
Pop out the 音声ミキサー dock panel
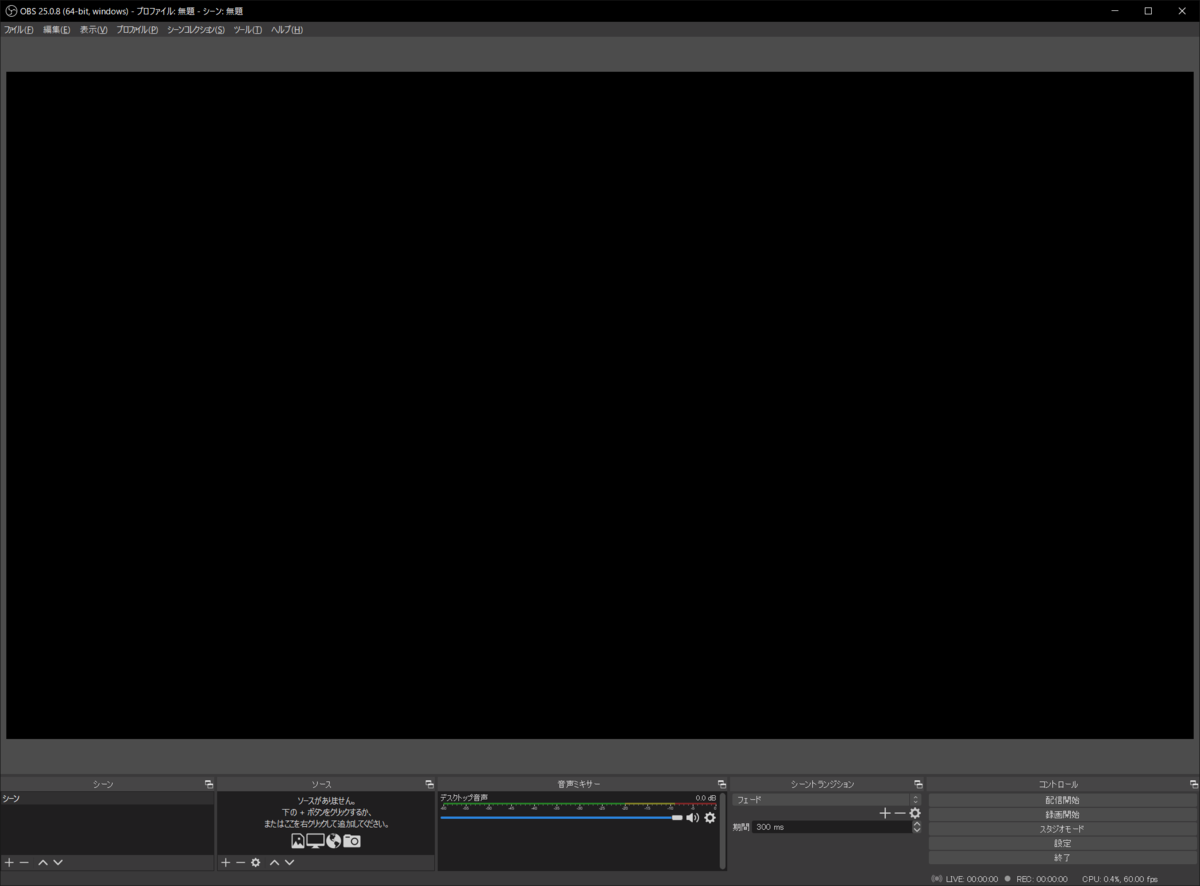click(721, 784)
